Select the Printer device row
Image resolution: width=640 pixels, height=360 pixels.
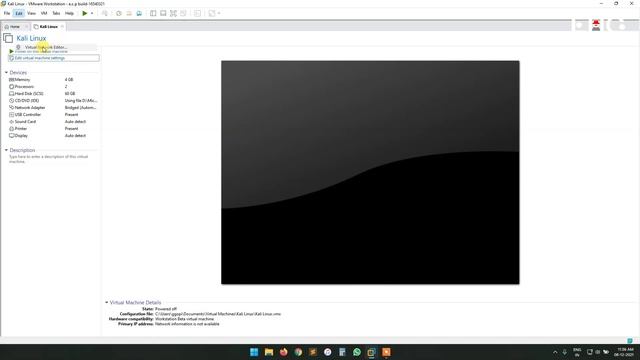[53, 129]
